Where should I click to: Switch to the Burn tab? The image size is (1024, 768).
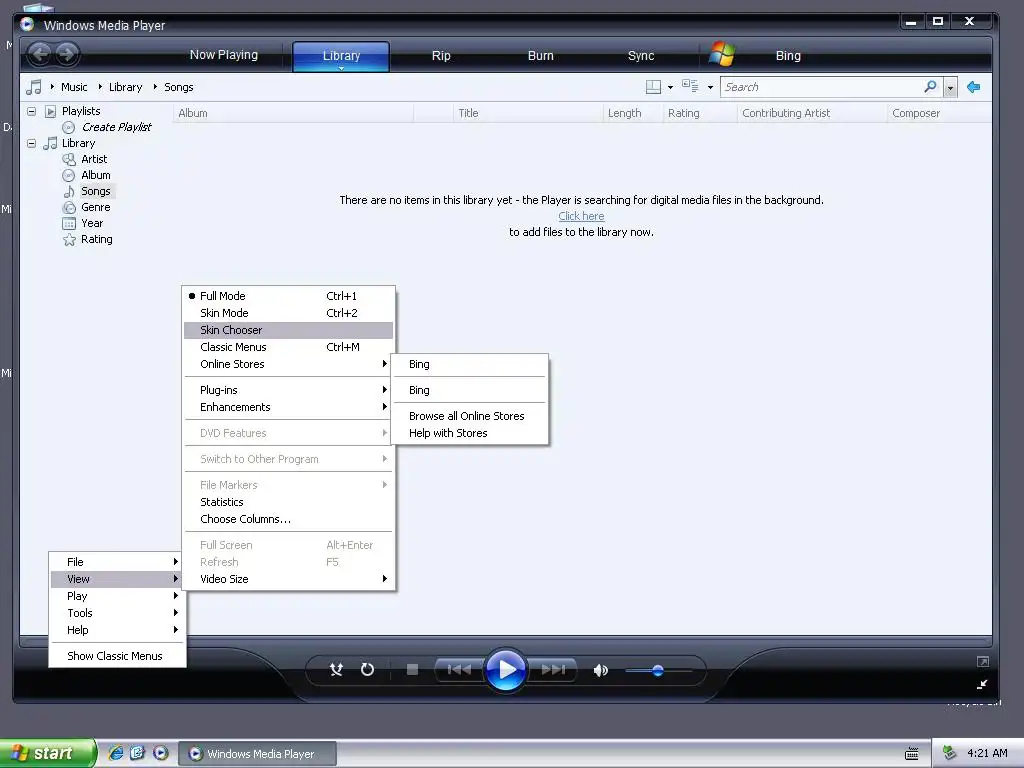541,56
